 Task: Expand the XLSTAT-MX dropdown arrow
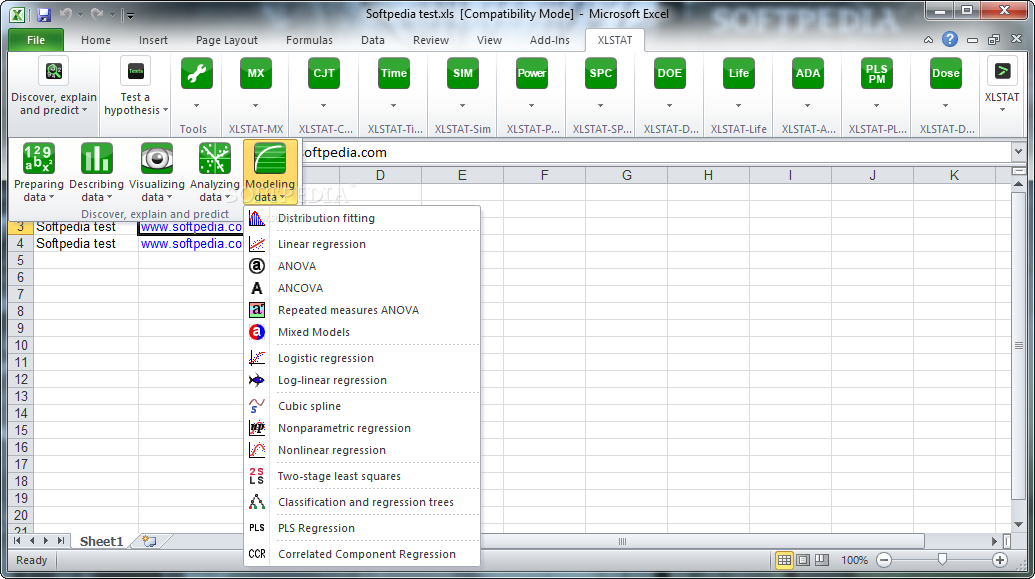255,106
